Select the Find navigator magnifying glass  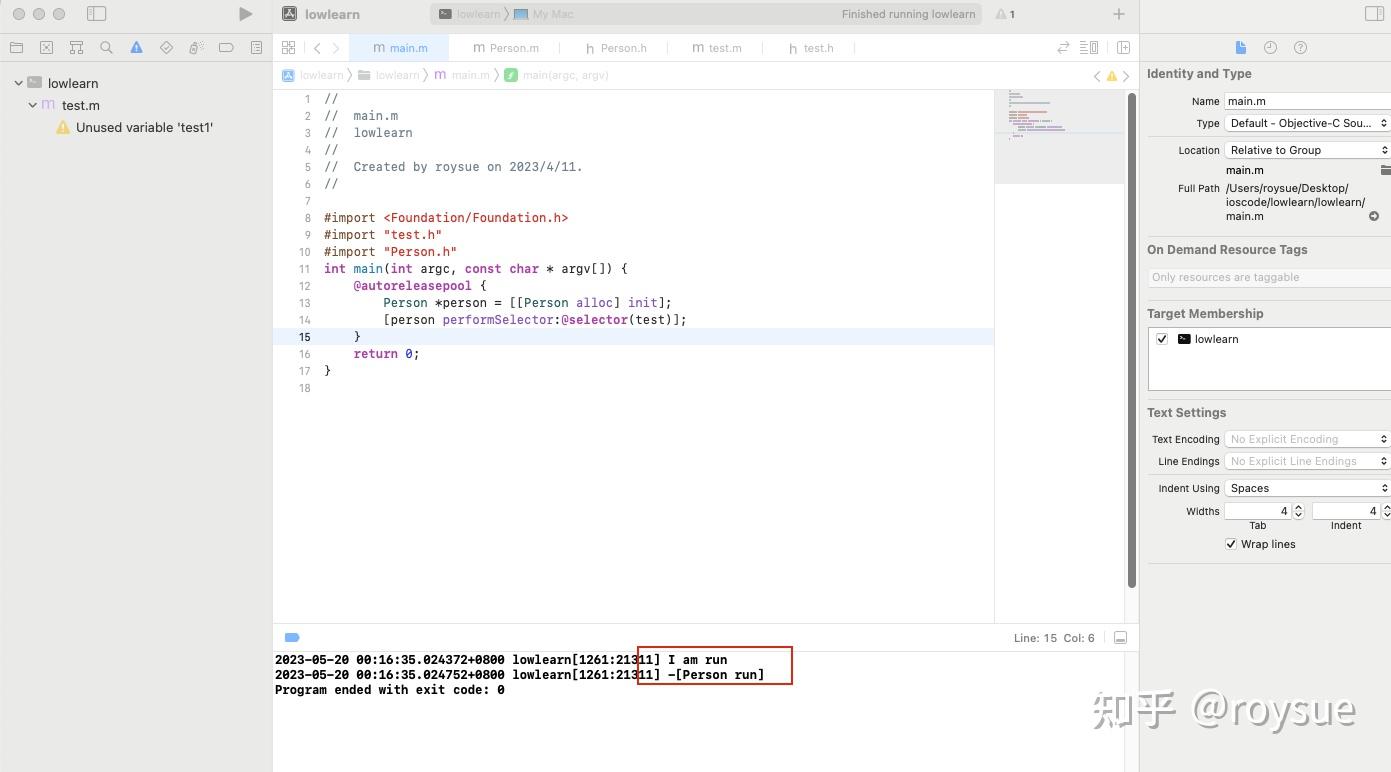coord(106,47)
